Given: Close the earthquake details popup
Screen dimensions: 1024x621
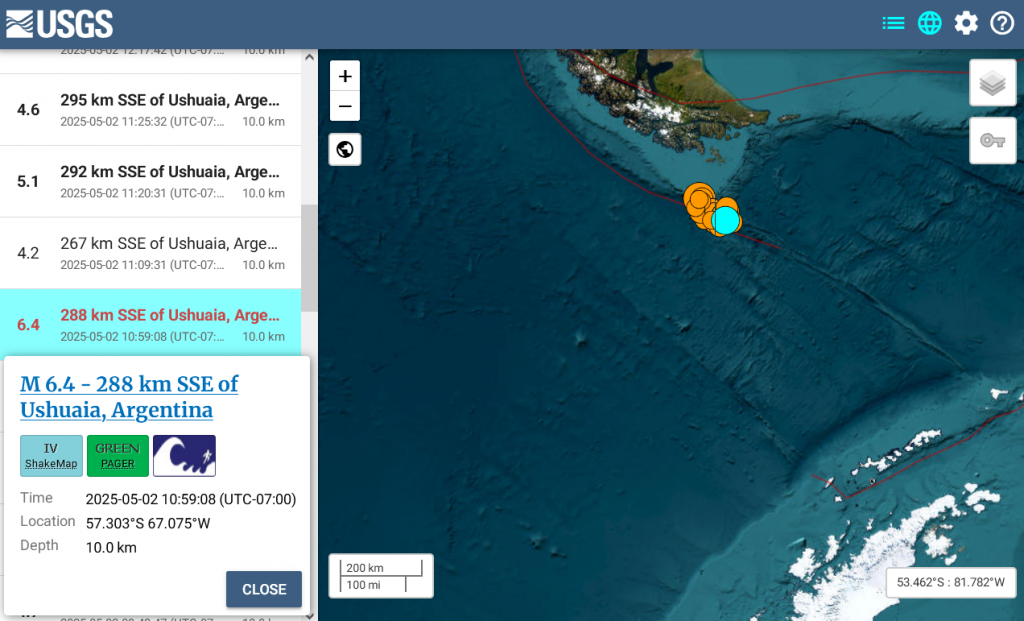Looking at the screenshot, I should [x=264, y=589].
